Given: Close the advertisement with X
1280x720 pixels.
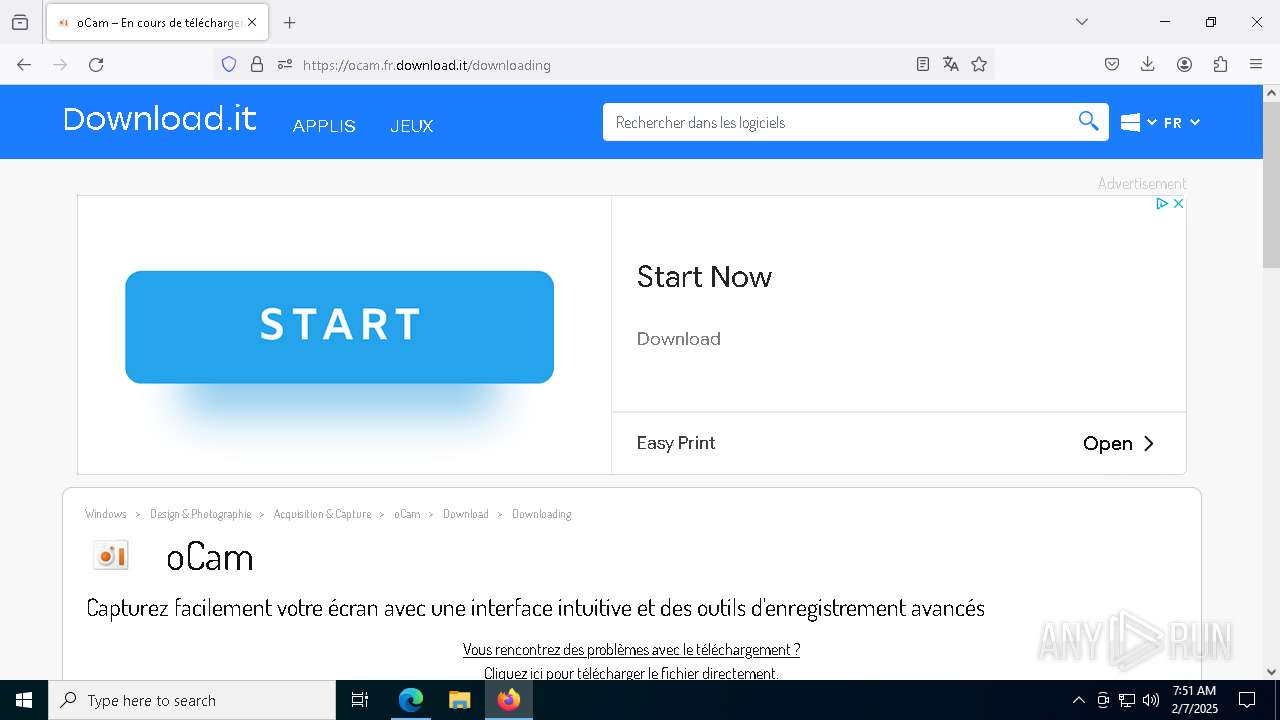Looking at the screenshot, I should coord(1178,203).
